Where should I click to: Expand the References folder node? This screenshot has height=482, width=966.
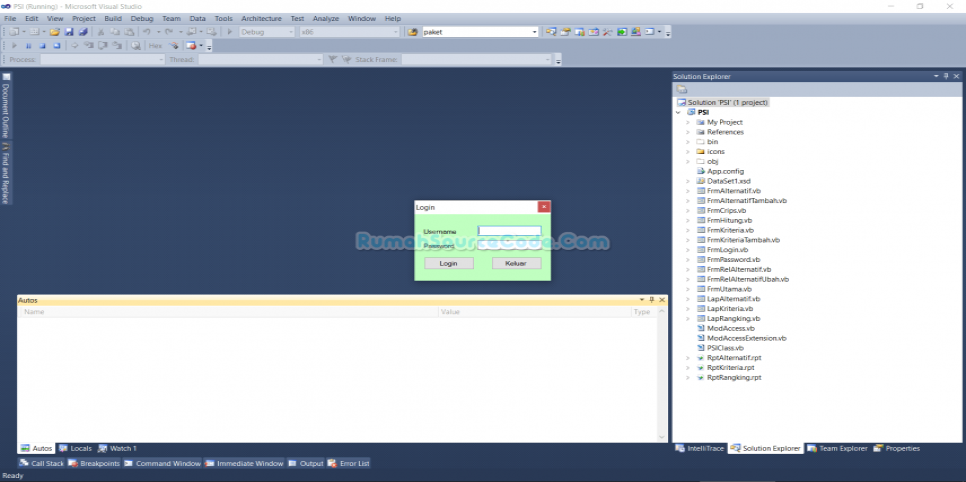click(688, 132)
